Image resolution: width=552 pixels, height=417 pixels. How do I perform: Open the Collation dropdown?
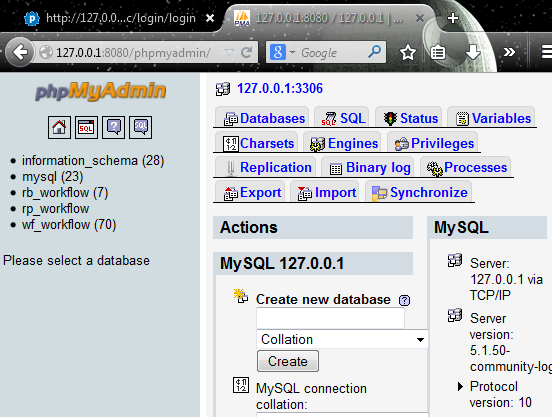(x=342, y=339)
